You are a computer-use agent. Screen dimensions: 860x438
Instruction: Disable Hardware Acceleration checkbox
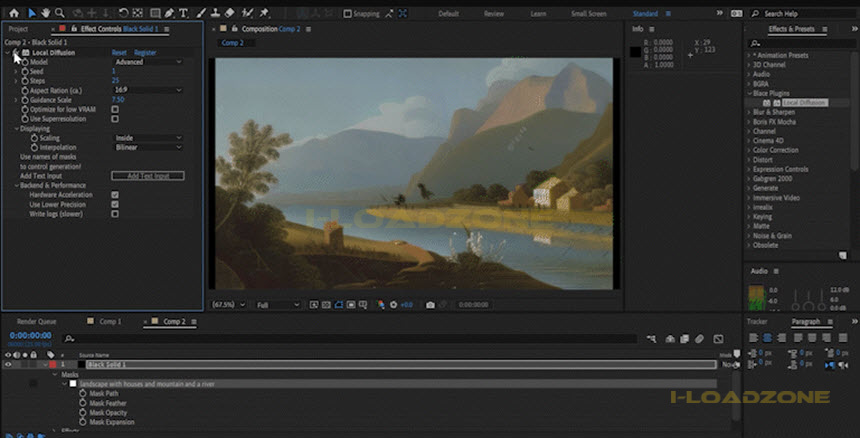point(115,195)
